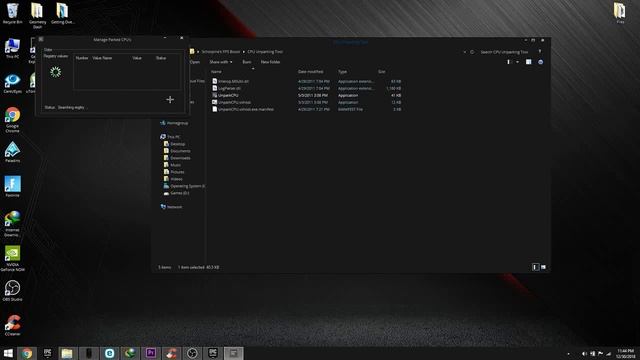Open NVIDIA GeForce NOW desktop shortcut
This screenshot has height=360, width=640.
12,258
